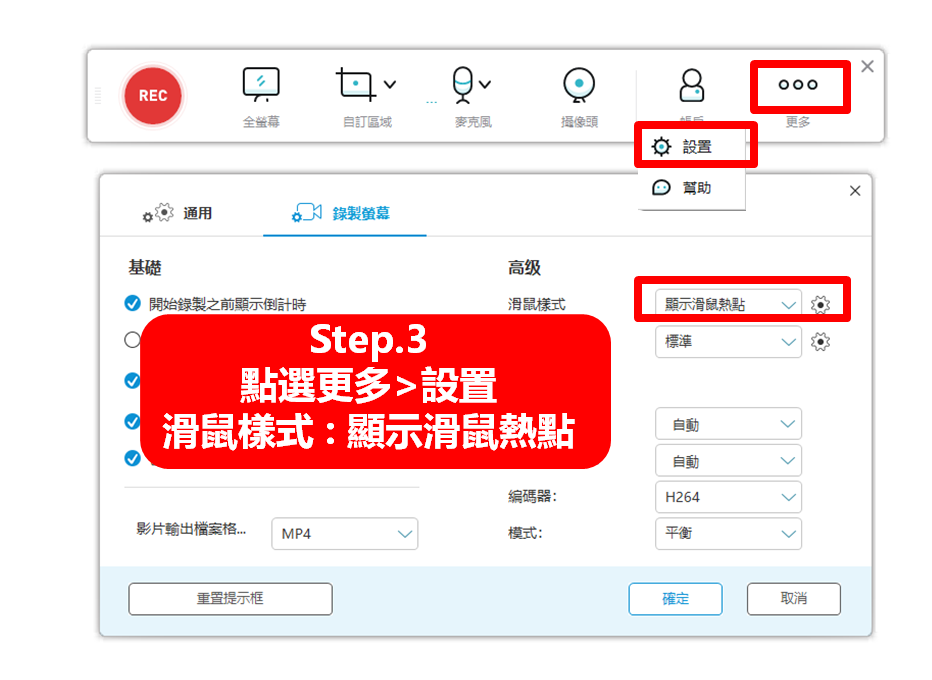Viewport: 932px width, 680px height.
Task: Click the 滑鼠樣式 label
Action: 537,304
